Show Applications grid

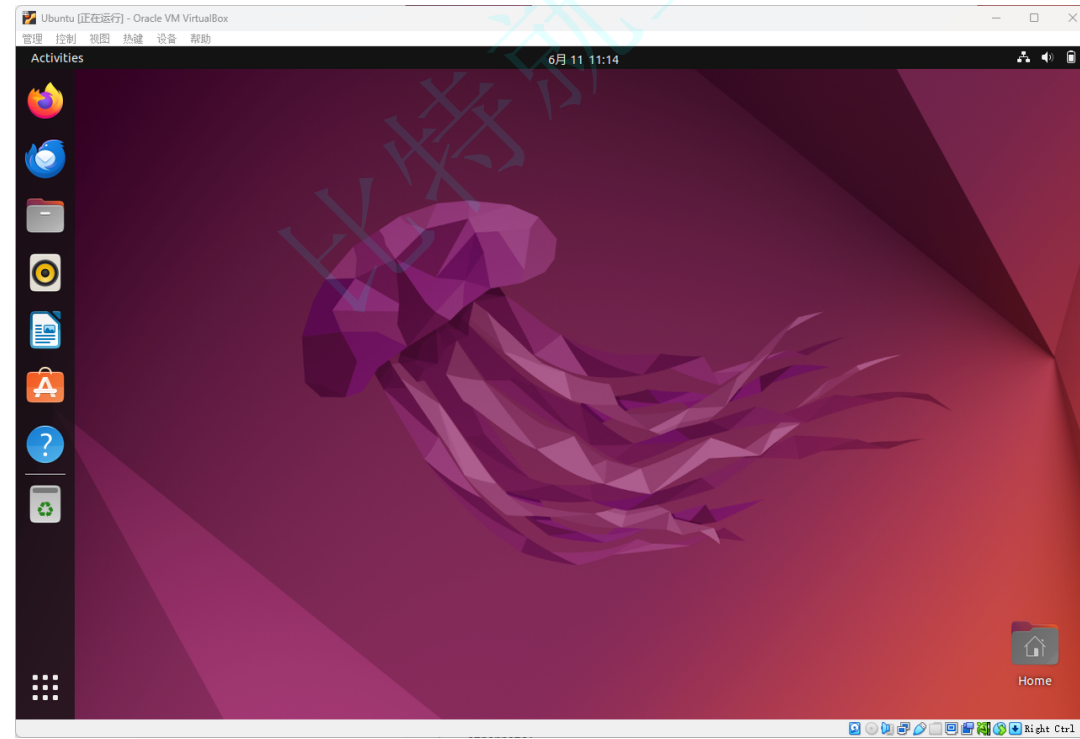[45, 687]
